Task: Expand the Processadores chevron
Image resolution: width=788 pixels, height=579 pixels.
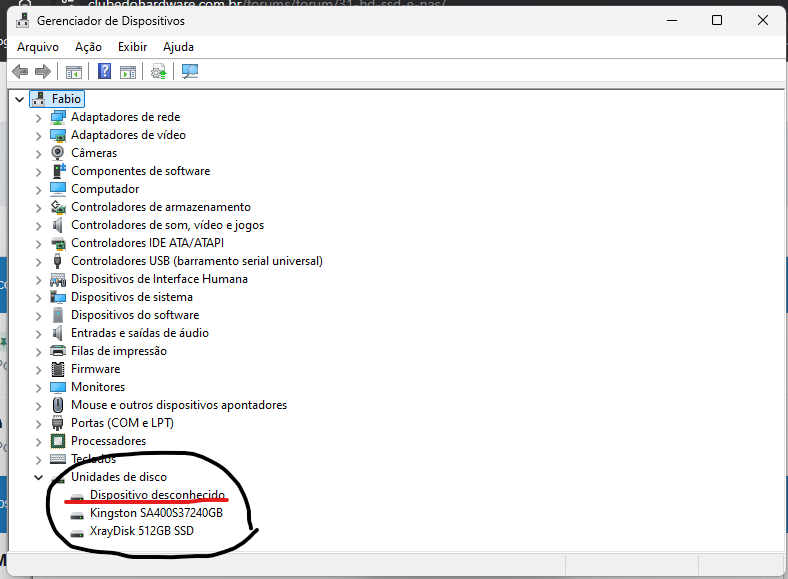Action: tap(39, 442)
